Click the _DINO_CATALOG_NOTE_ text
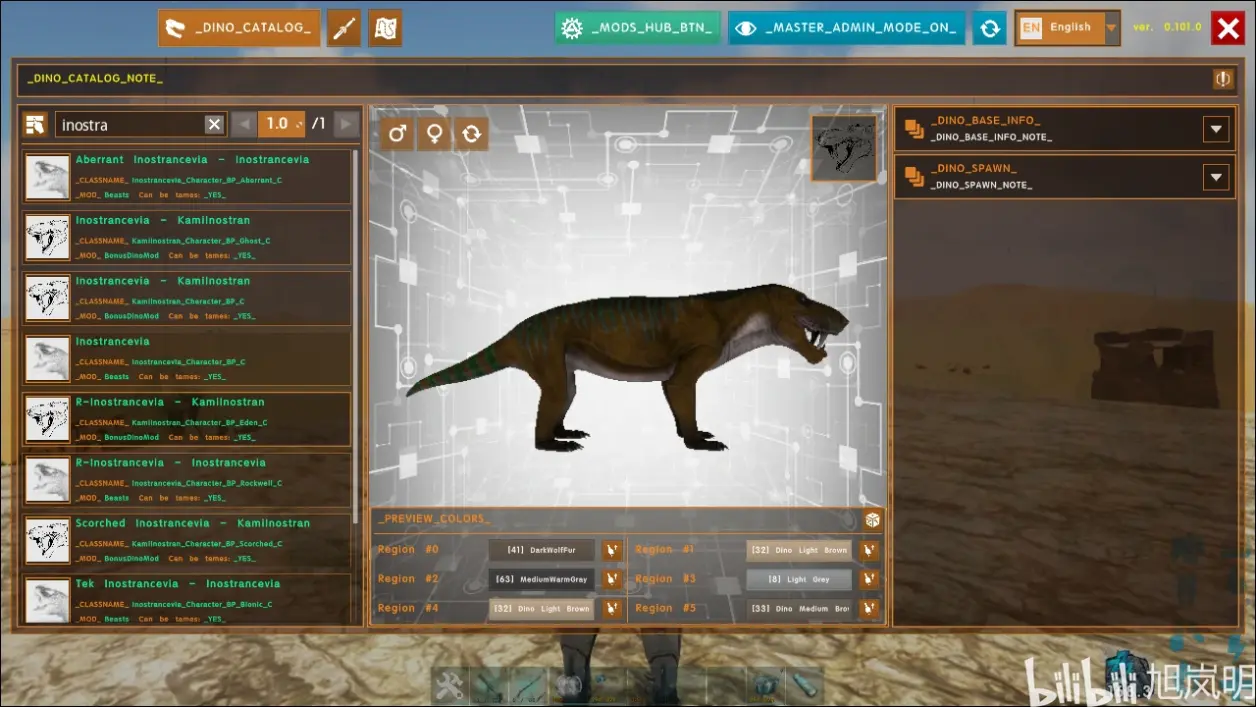This screenshot has width=1256, height=707. tap(95, 78)
